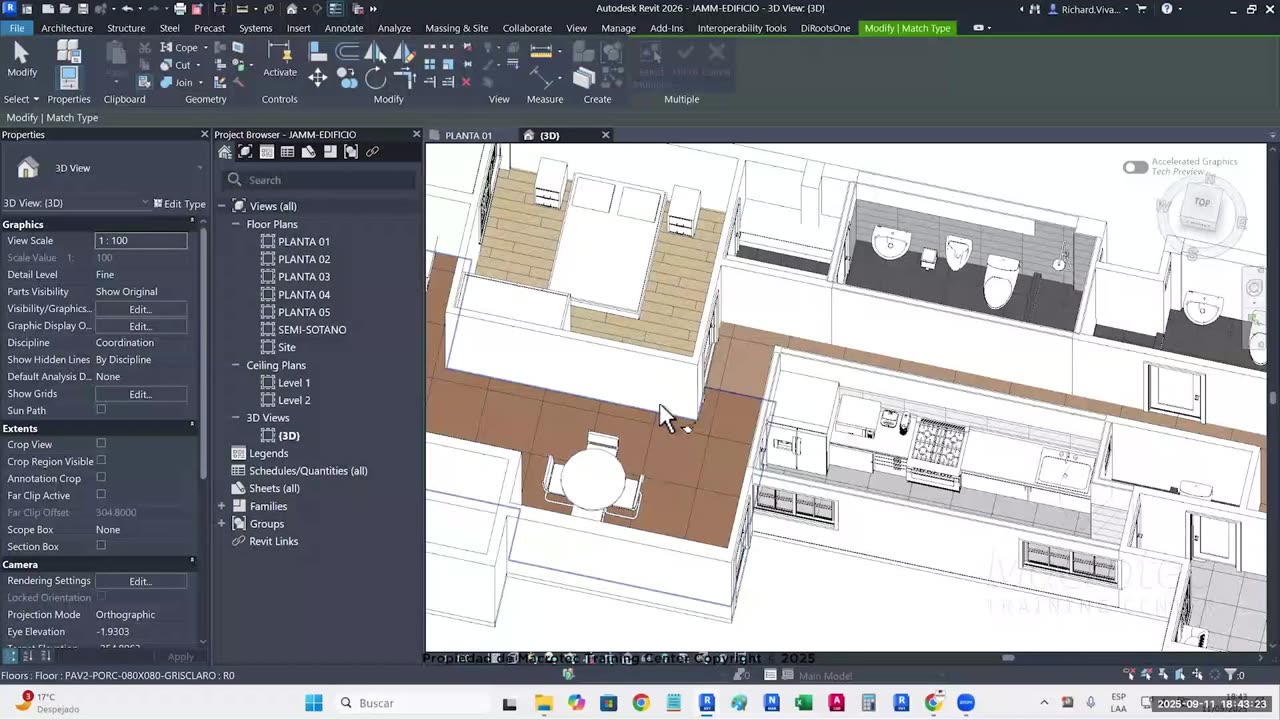This screenshot has width=1280, height=720.
Task: Click the Project Browser home organization icon
Action: tap(225, 152)
